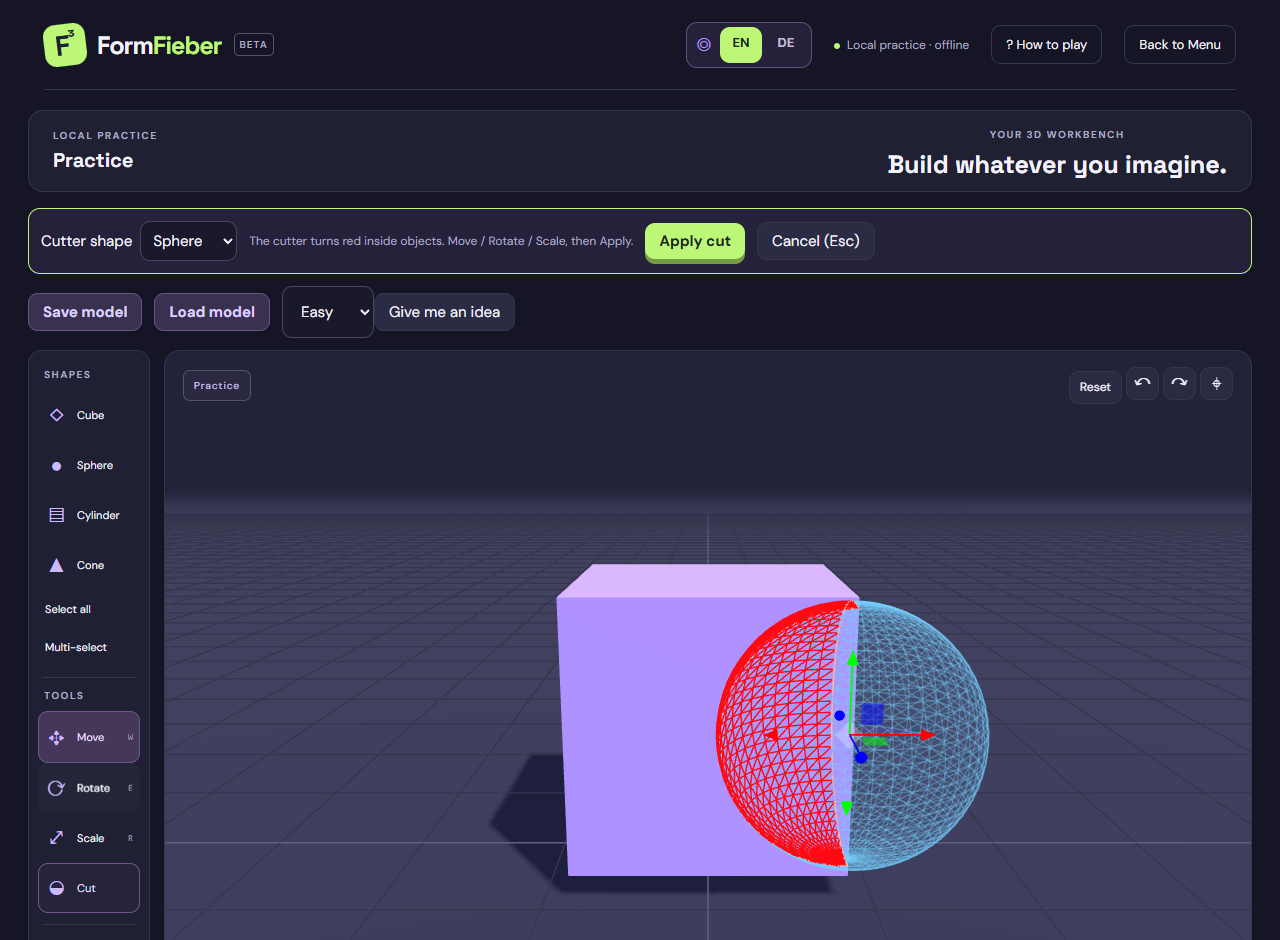
Task: Click Select all in the shapes panel
Action: pyautogui.click(x=68, y=609)
